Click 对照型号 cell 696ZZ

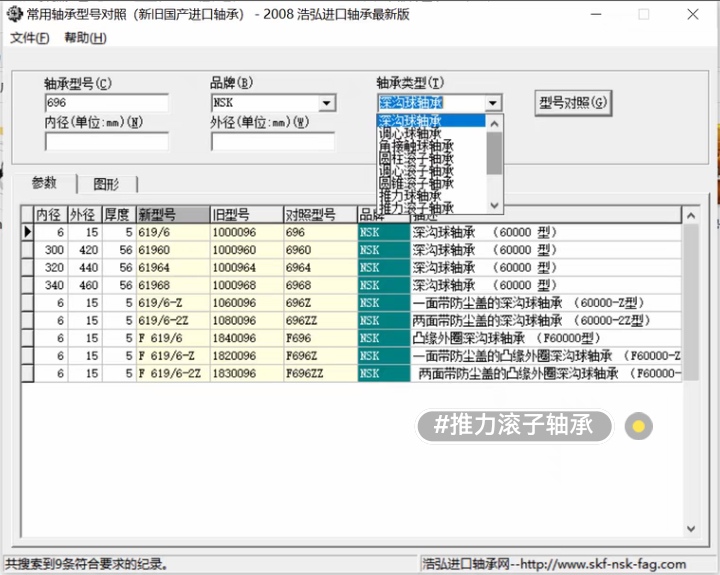(x=321, y=321)
